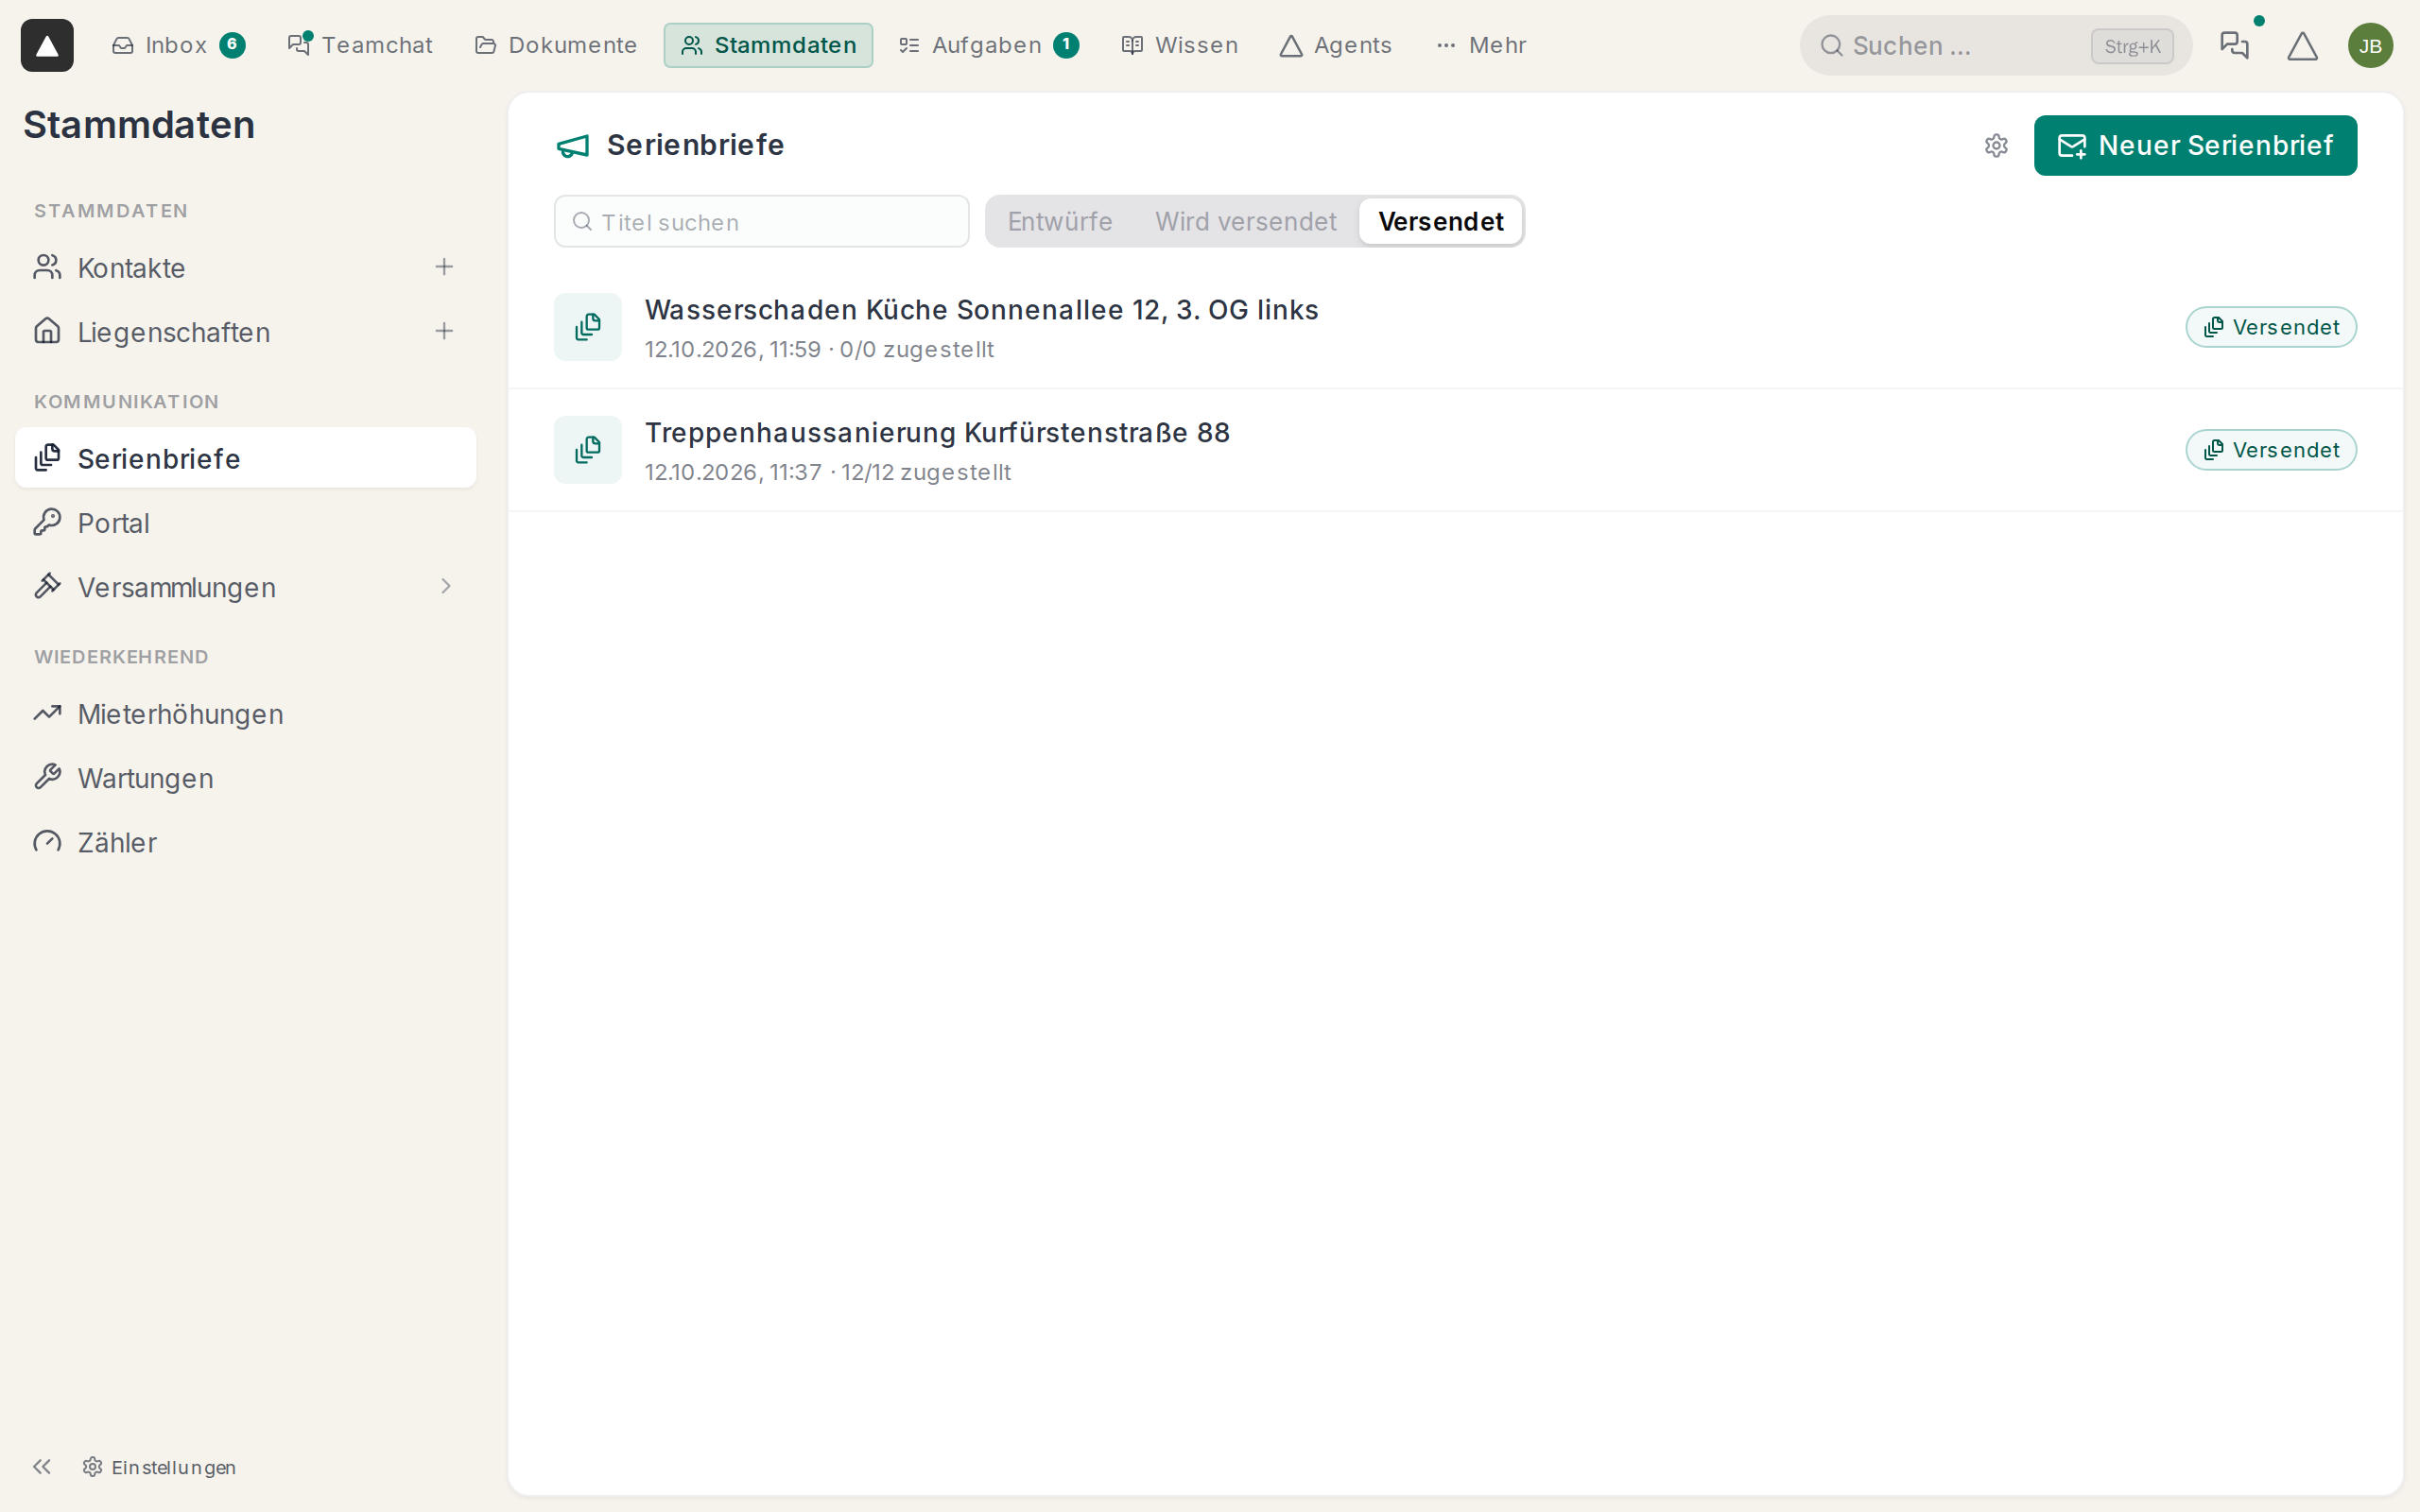2420x1512 pixels.
Task: Click the Titel suchen search field
Action: coord(762,221)
